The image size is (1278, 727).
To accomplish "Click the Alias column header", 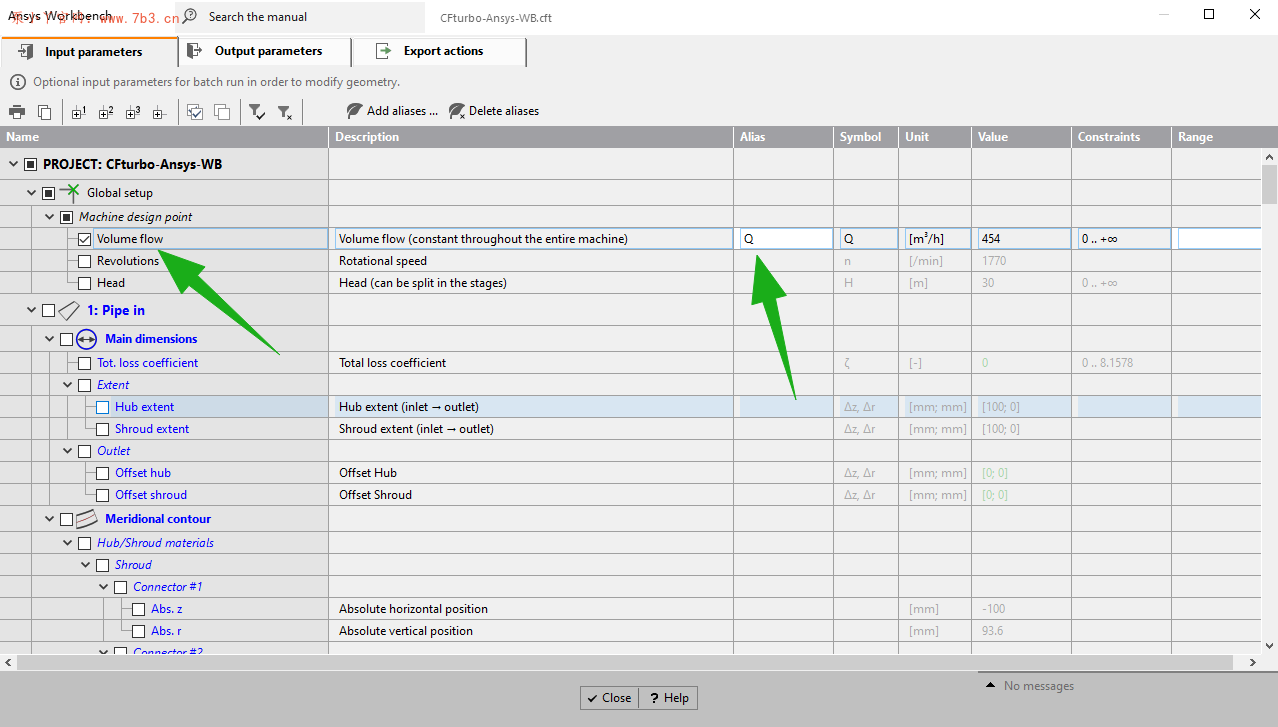I will click(x=784, y=137).
